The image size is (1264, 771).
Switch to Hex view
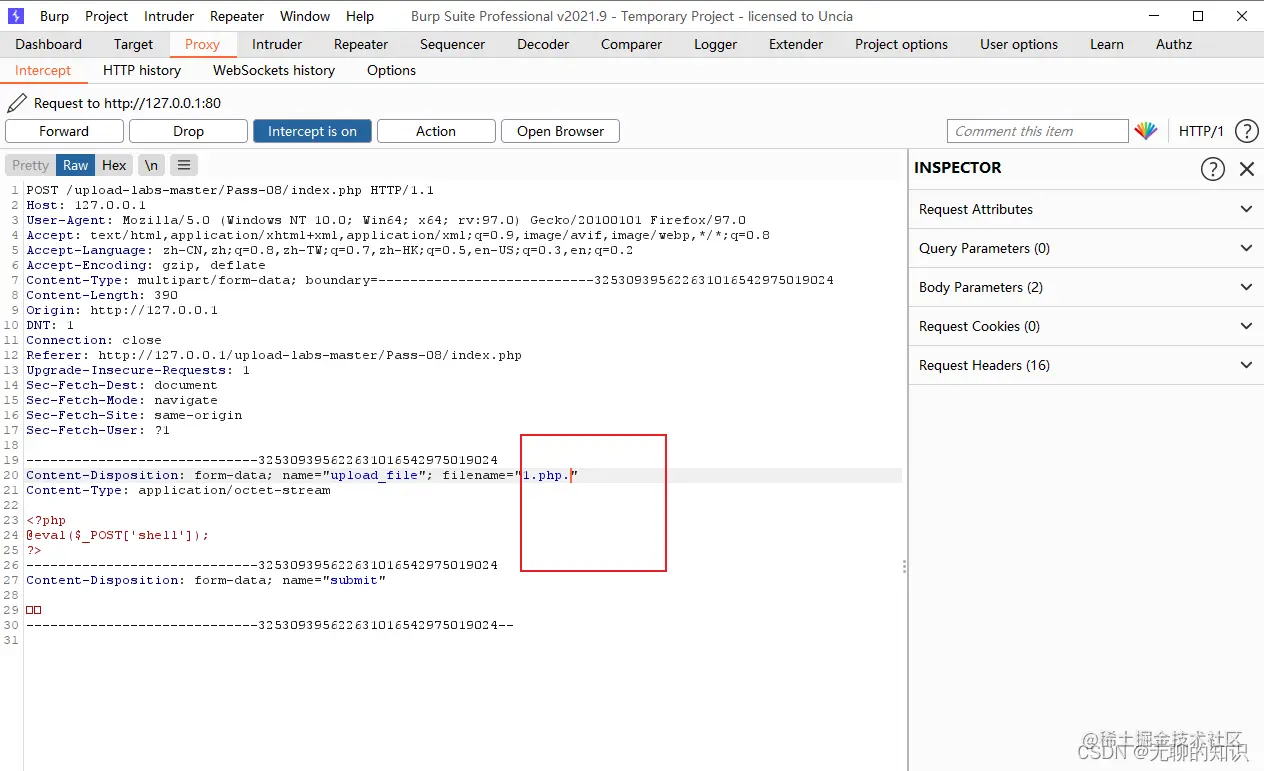pyautogui.click(x=114, y=165)
